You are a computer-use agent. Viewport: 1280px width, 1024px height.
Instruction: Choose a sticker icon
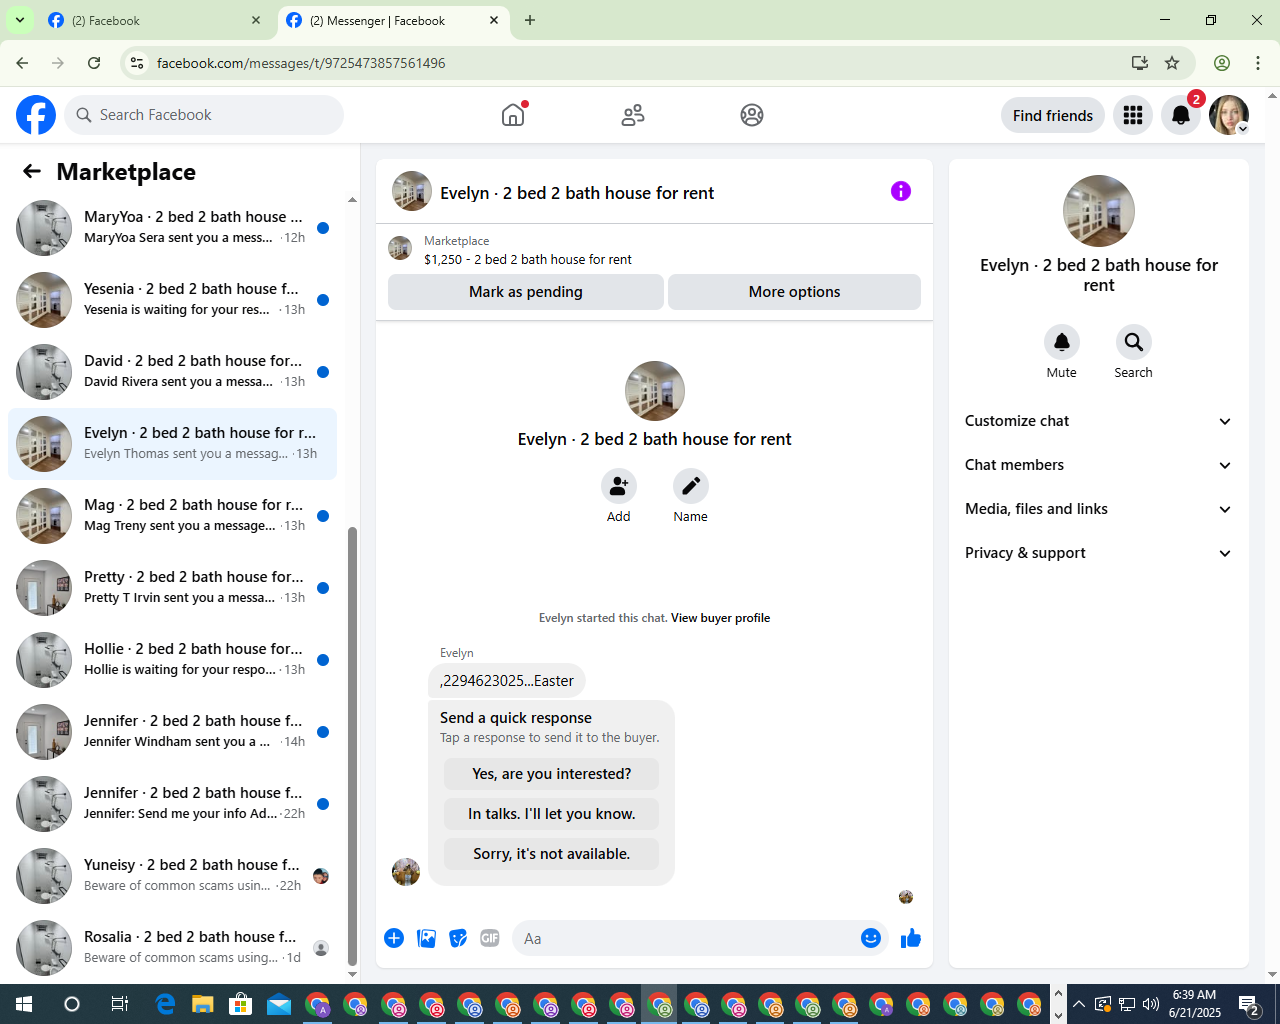459,938
